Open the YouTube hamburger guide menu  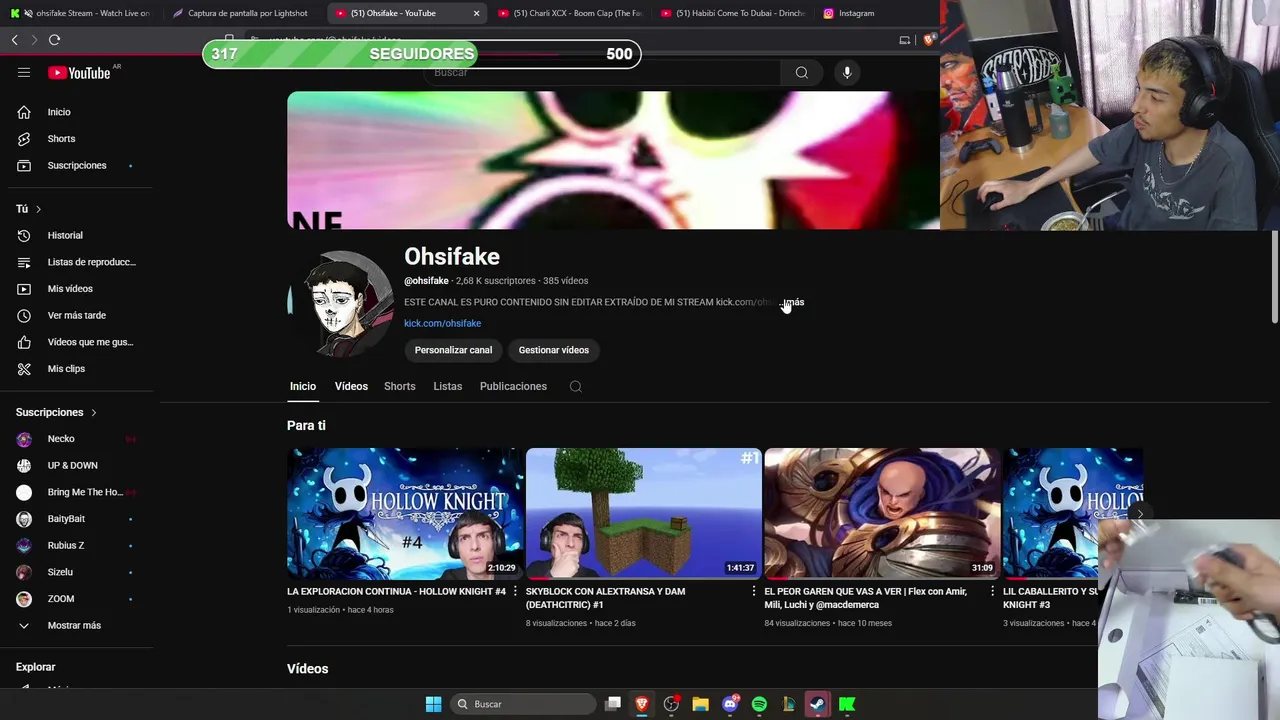click(x=24, y=72)
